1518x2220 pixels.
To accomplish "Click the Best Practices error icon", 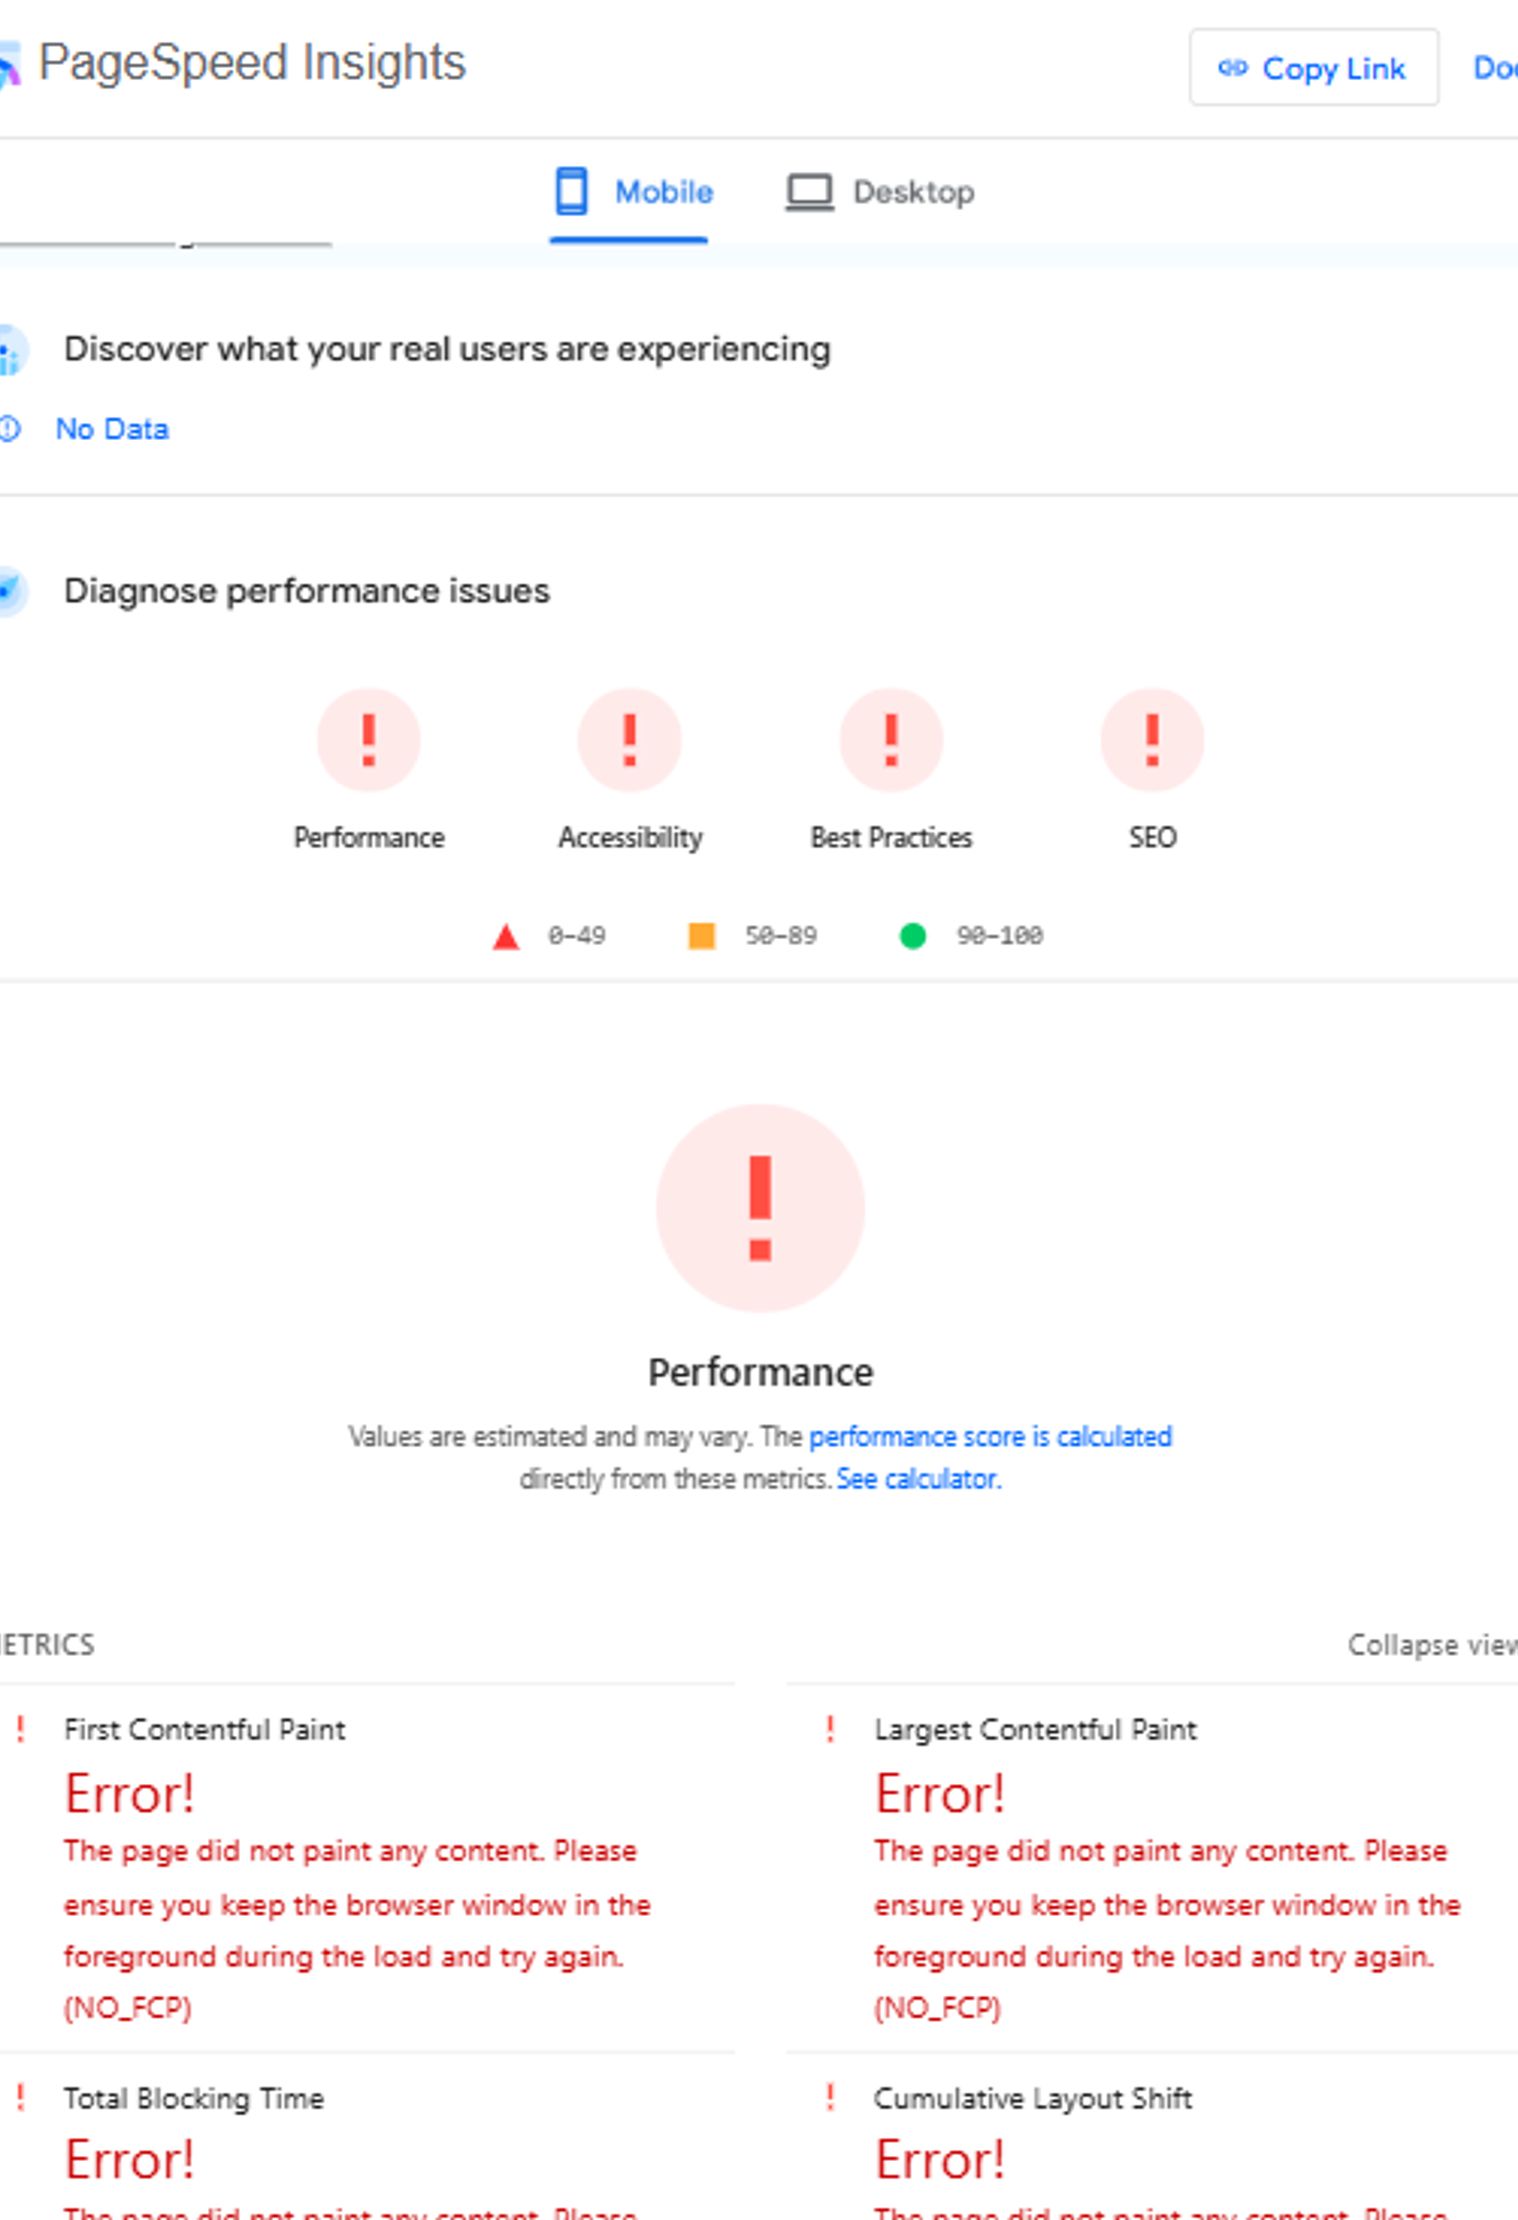I will 890,740.
